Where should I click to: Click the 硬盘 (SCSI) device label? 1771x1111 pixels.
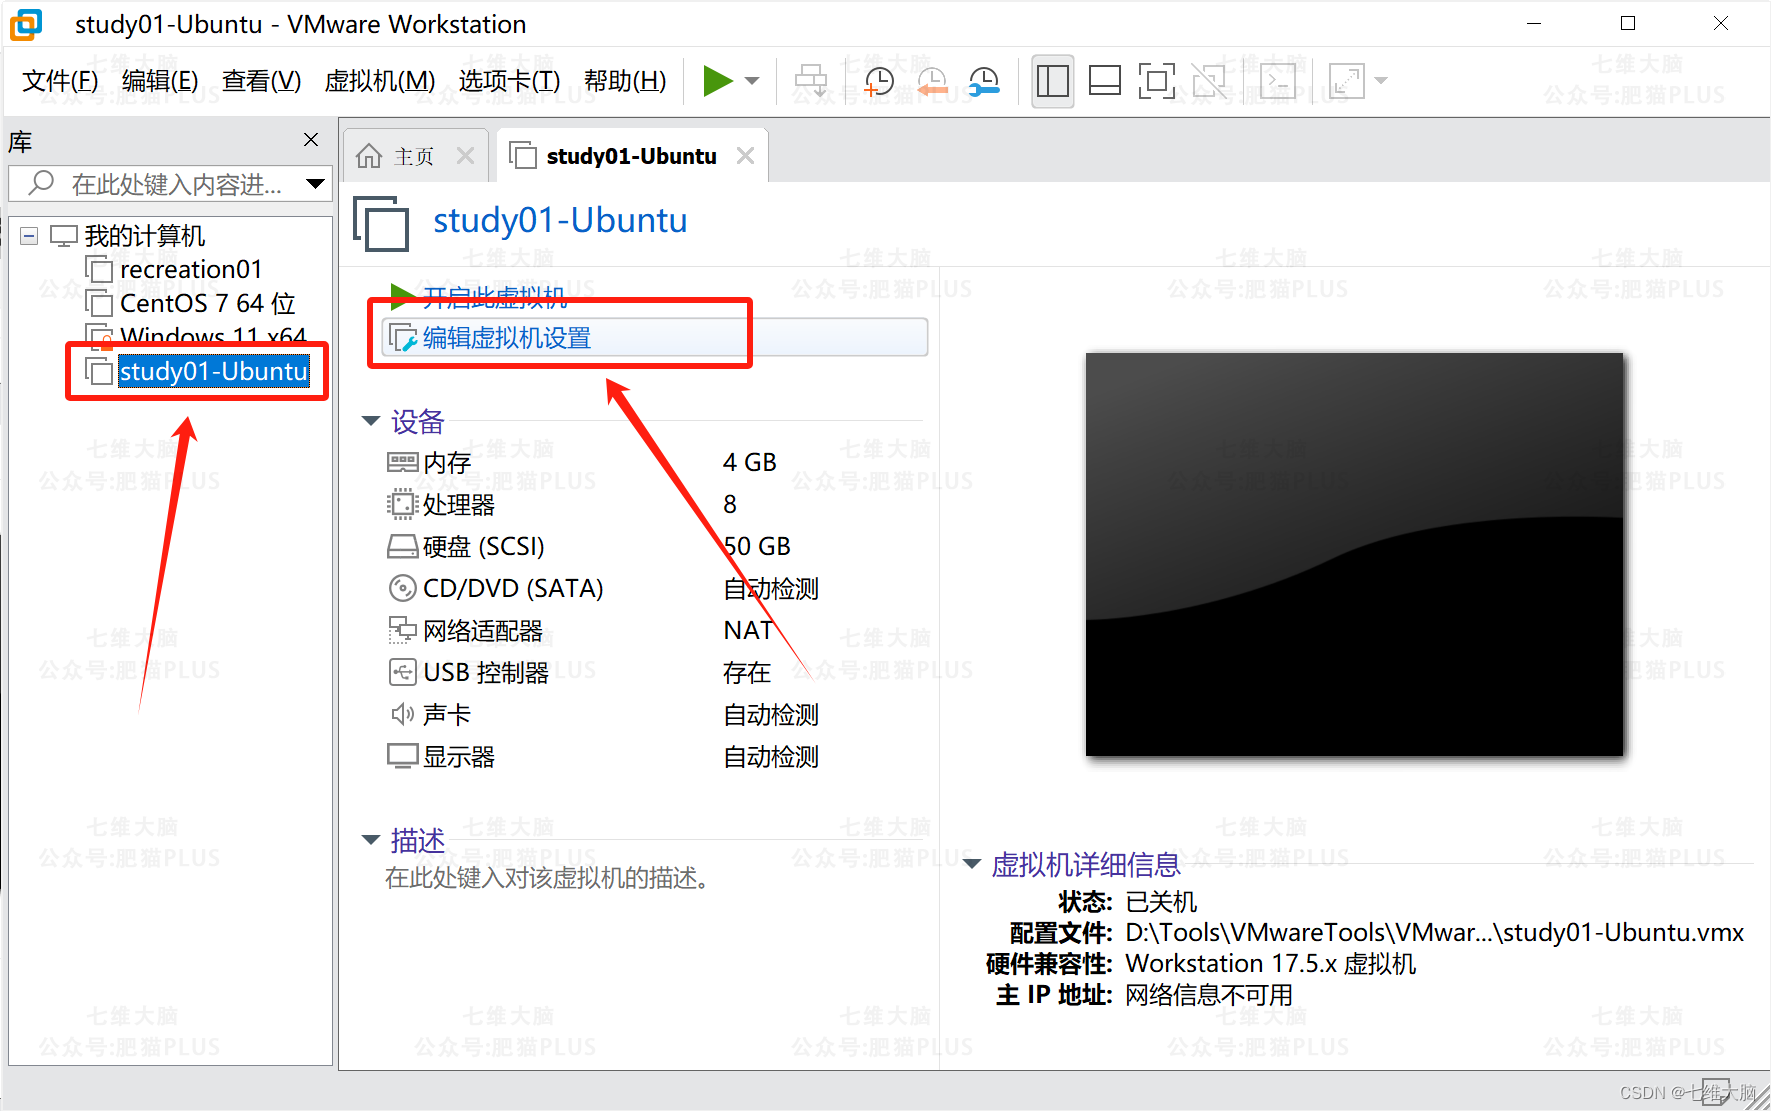483,546
